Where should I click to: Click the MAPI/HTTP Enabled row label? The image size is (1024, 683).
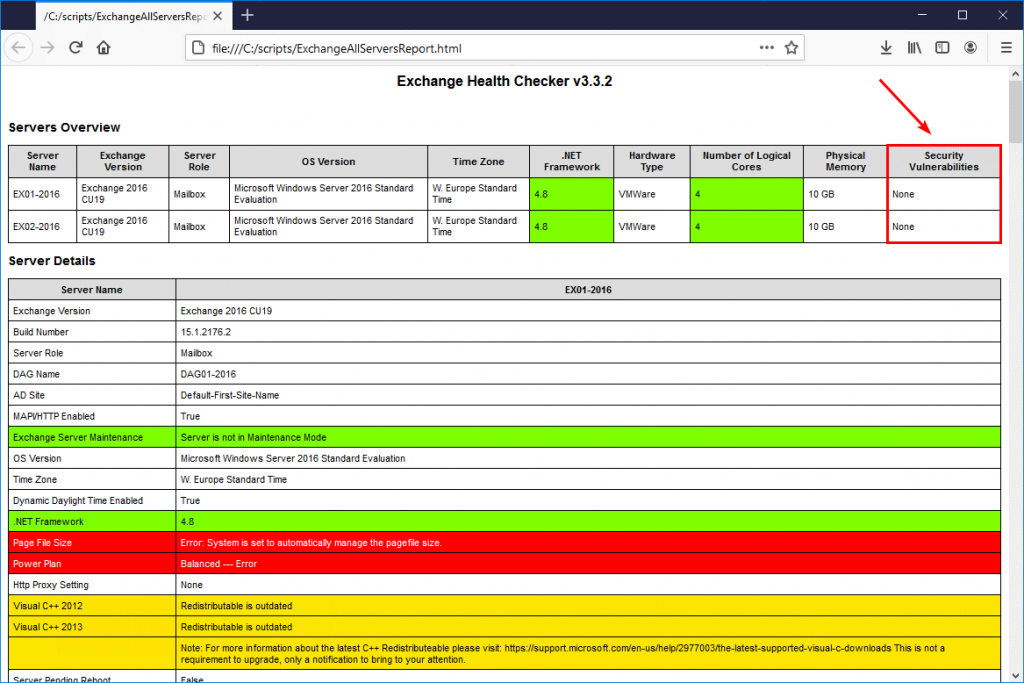(x=92, y=416)
